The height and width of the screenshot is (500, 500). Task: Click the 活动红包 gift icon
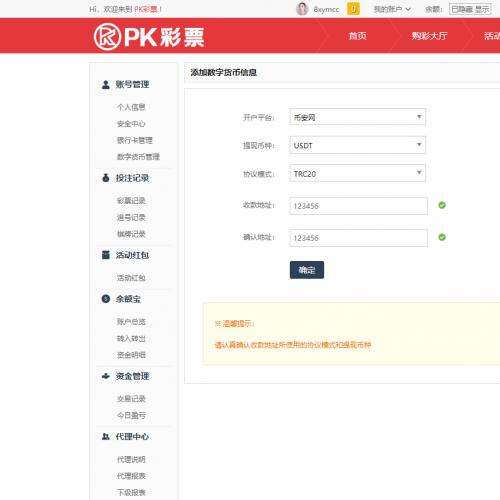point(106,255)
